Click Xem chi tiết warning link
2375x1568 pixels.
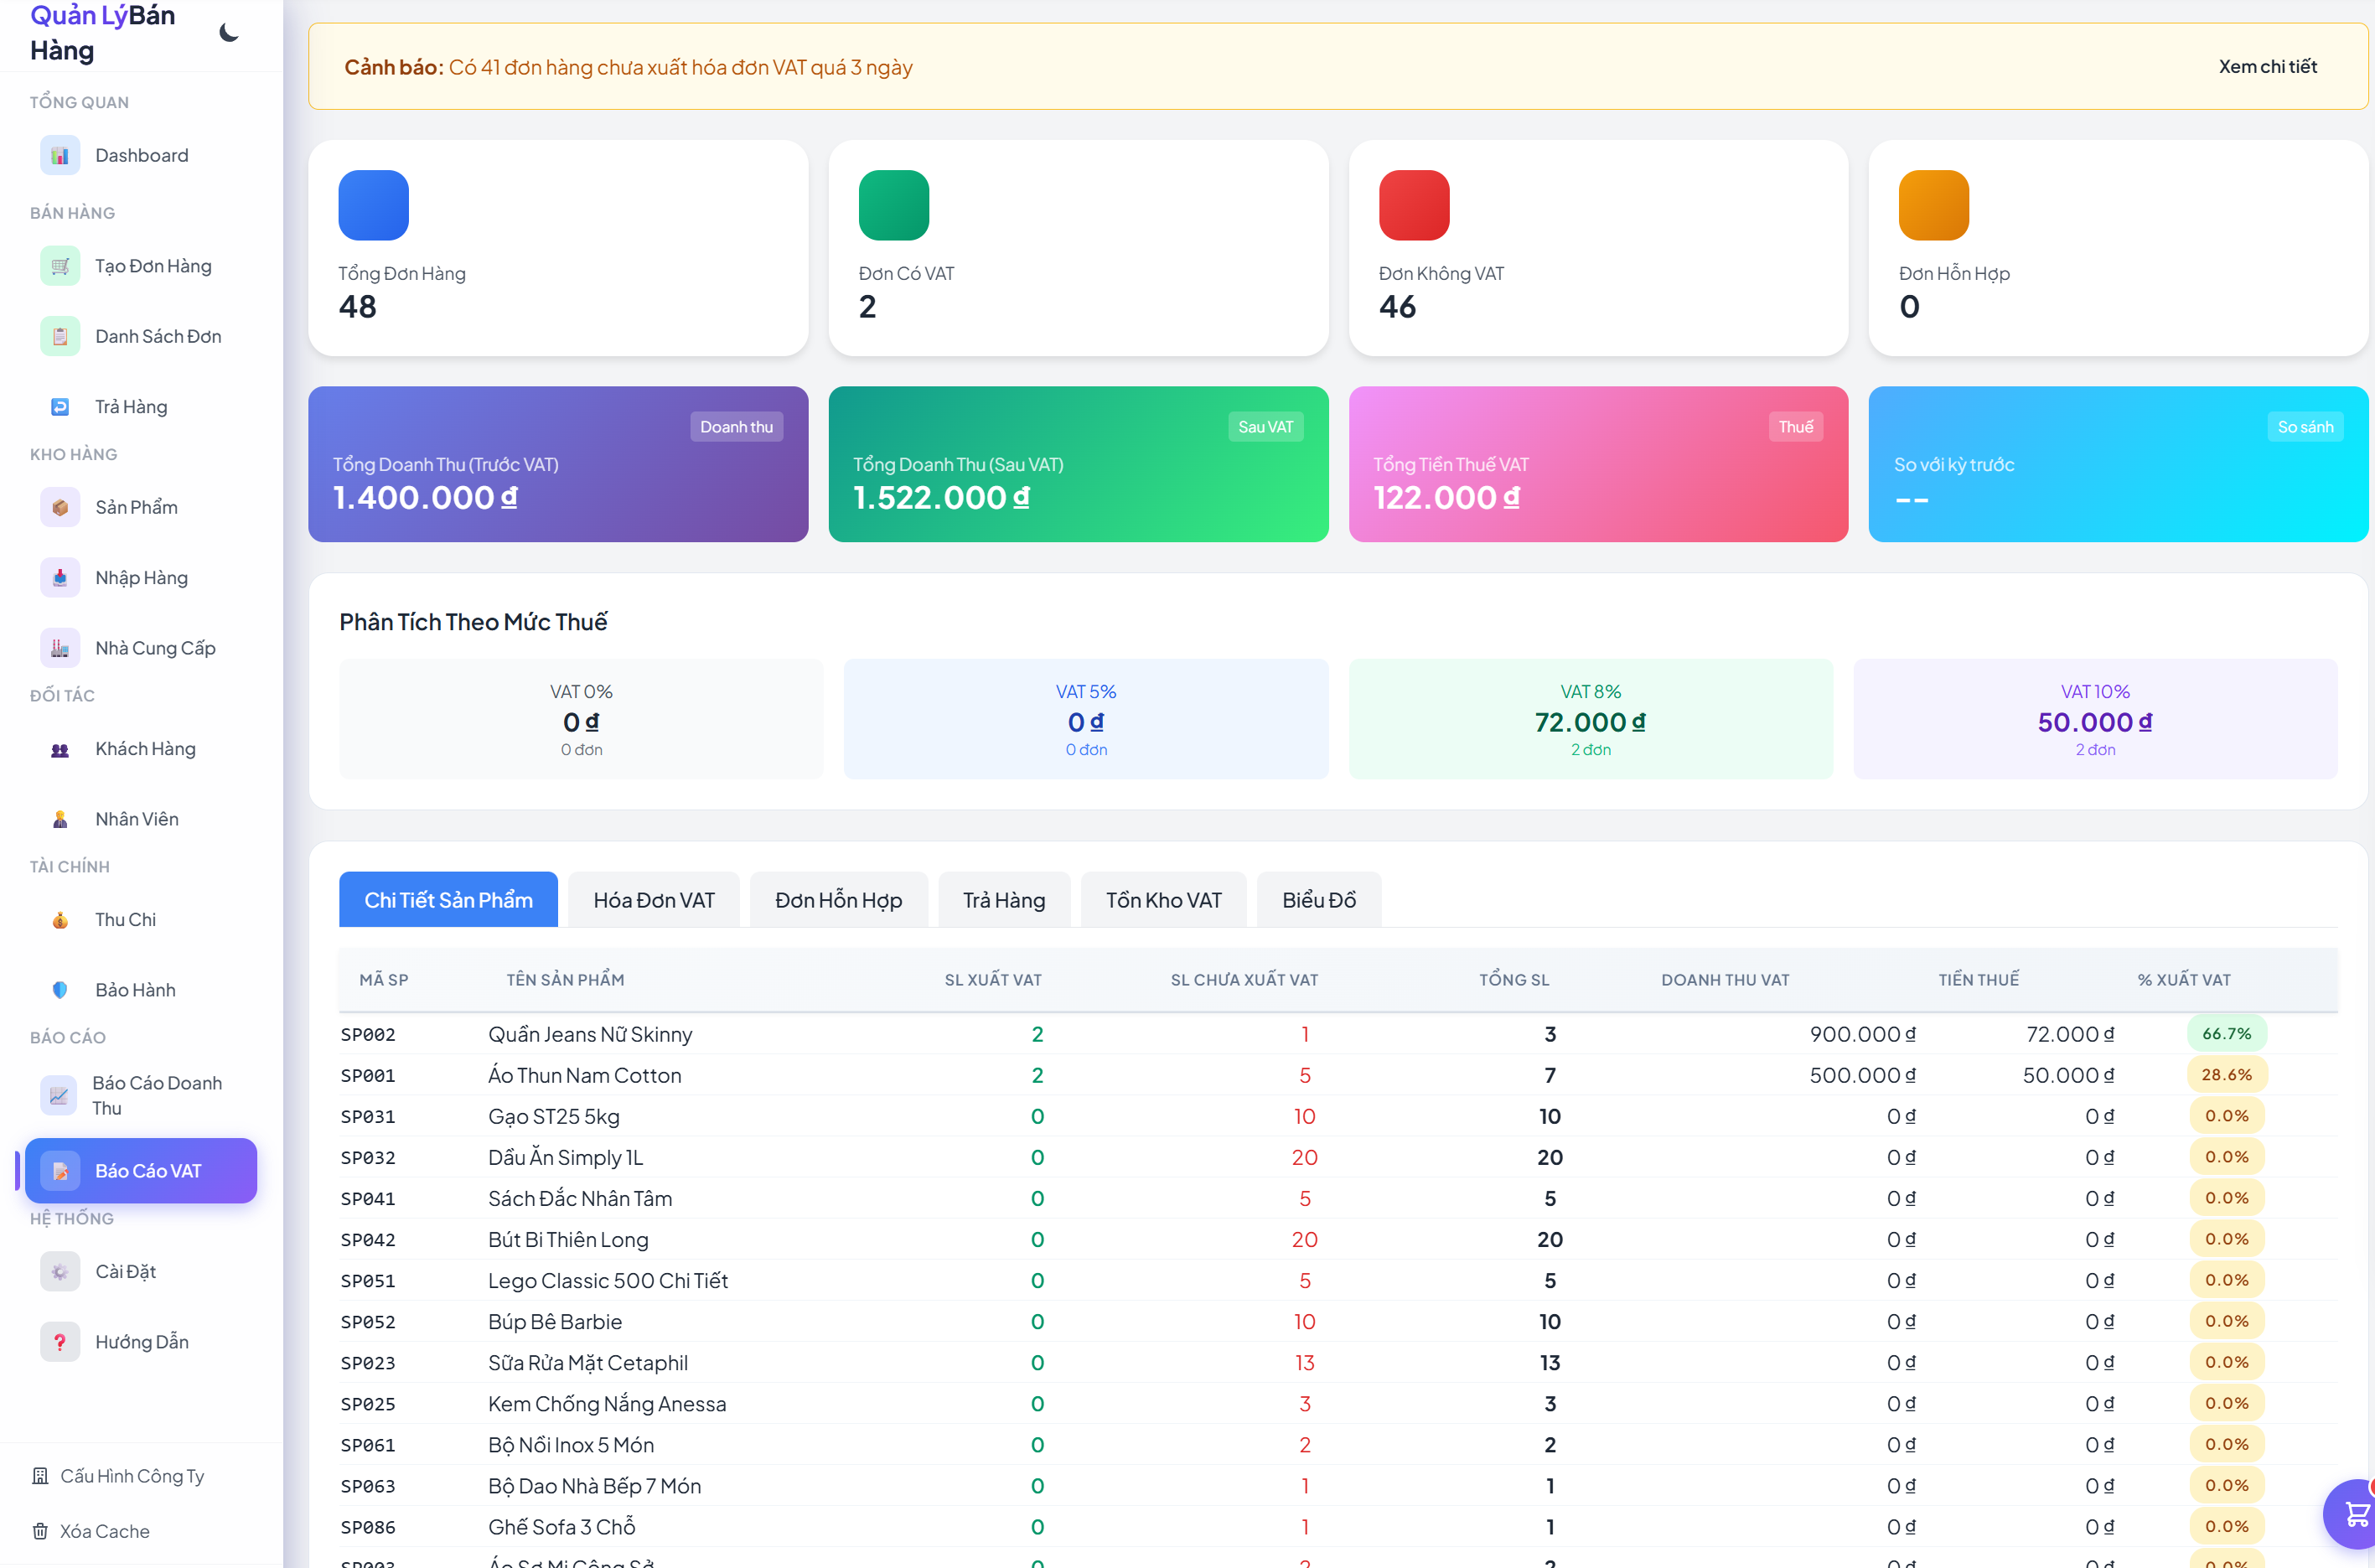point(2267,67)
